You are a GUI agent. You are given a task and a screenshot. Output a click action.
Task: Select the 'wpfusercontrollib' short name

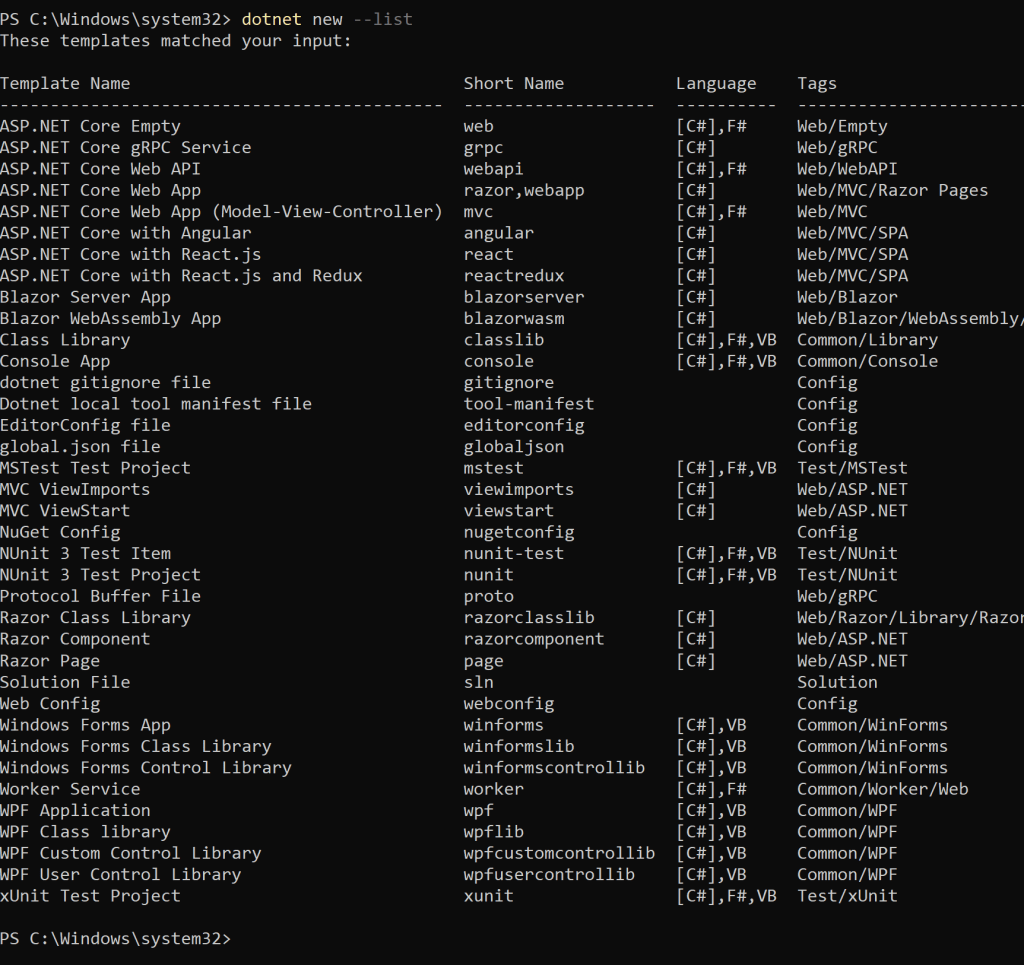pos(549,875)
